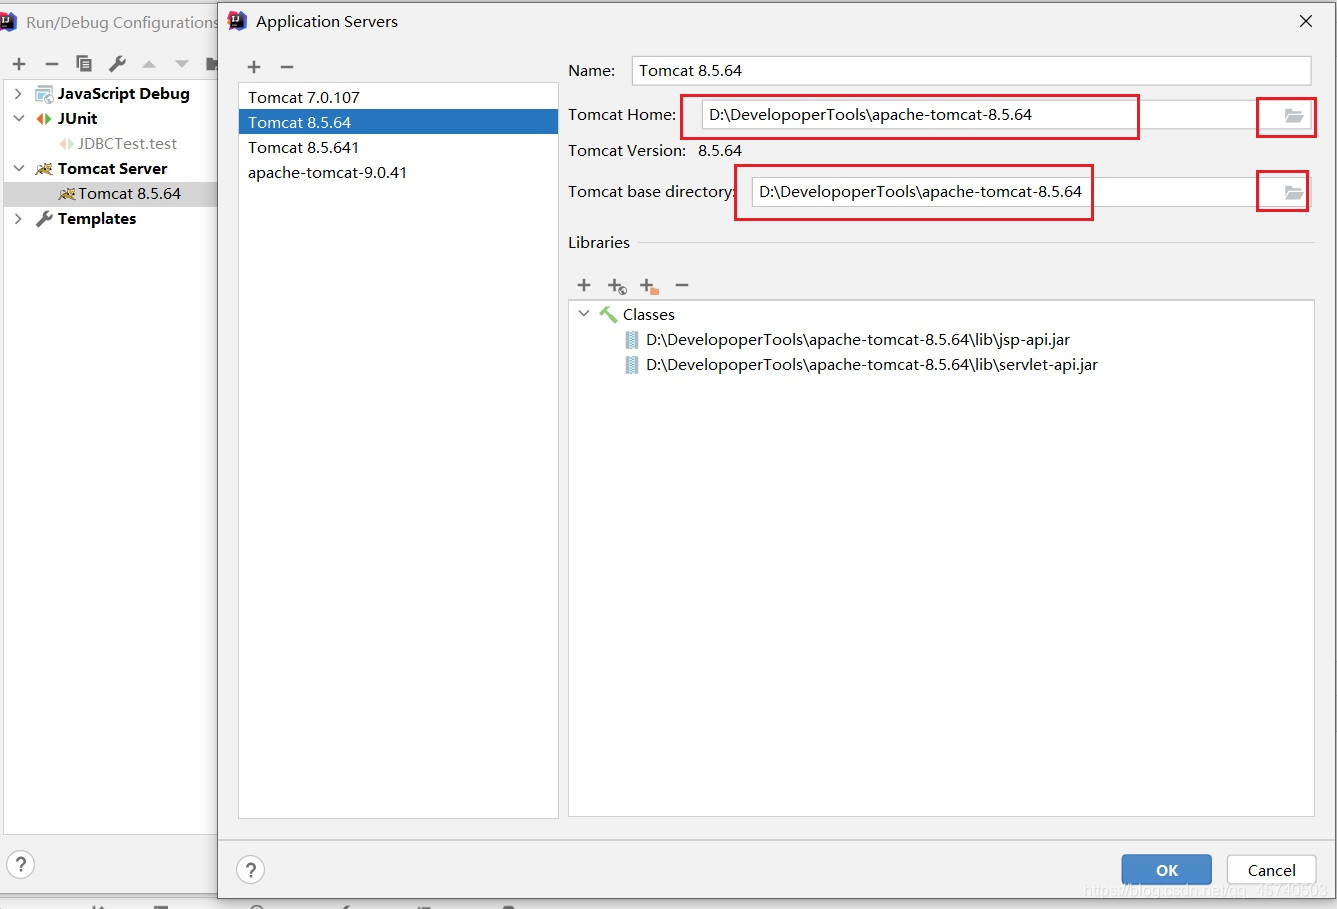Viewport: 1337px width, 909px height.
Task: Expand the Templates tree node
Action: [x=18, y=219]
